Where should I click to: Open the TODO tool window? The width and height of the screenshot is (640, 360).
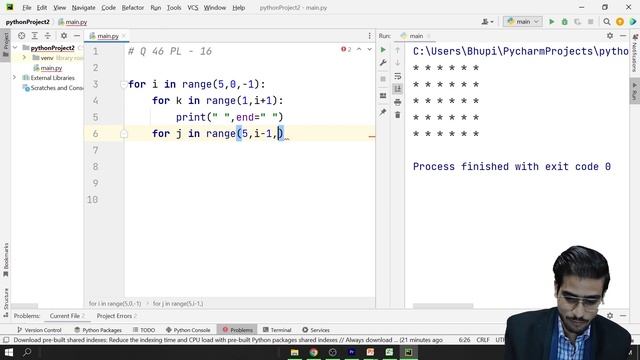point(144,330)
